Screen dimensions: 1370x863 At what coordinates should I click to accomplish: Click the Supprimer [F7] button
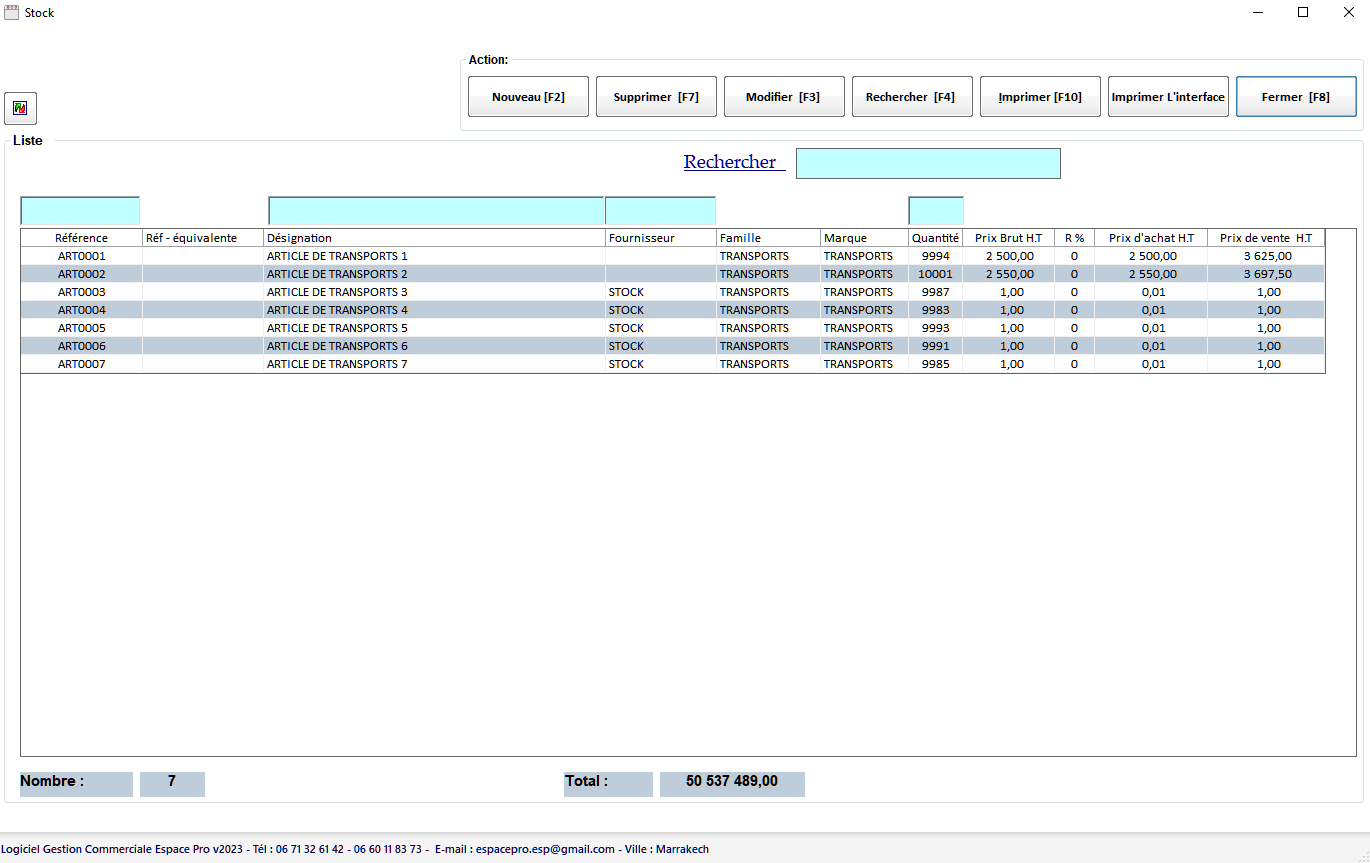click(656, 97)
